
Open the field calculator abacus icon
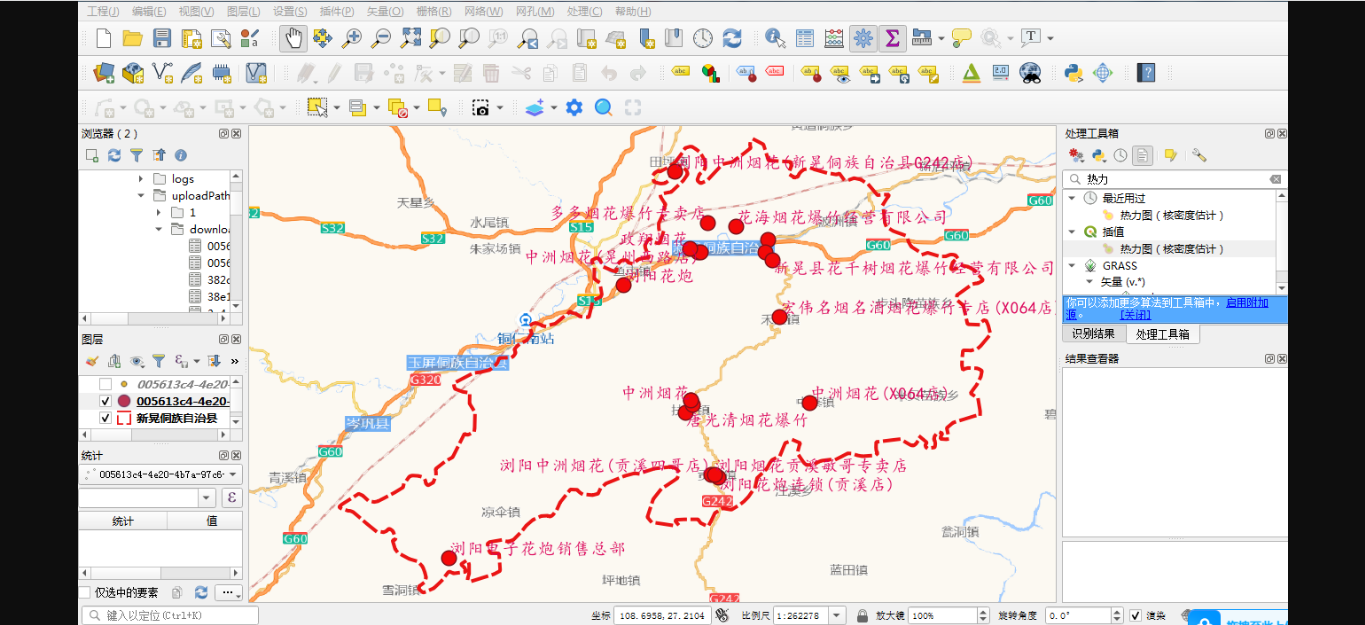point(834,39)
